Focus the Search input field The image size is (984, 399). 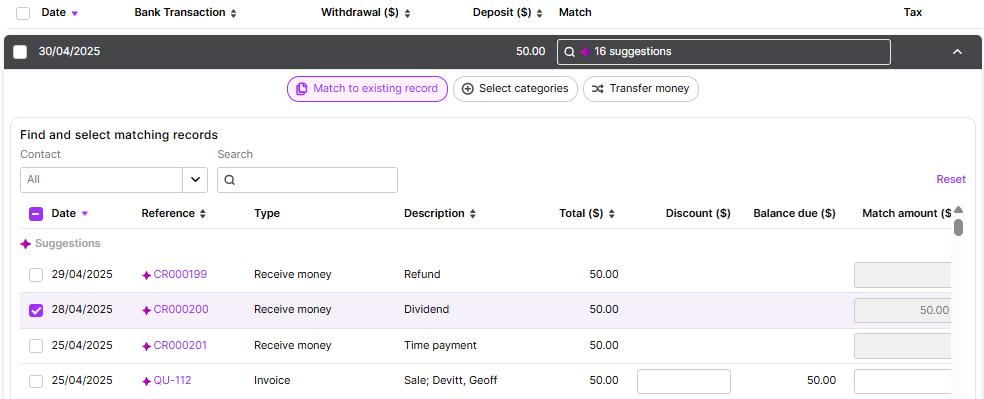coord(308,180)
